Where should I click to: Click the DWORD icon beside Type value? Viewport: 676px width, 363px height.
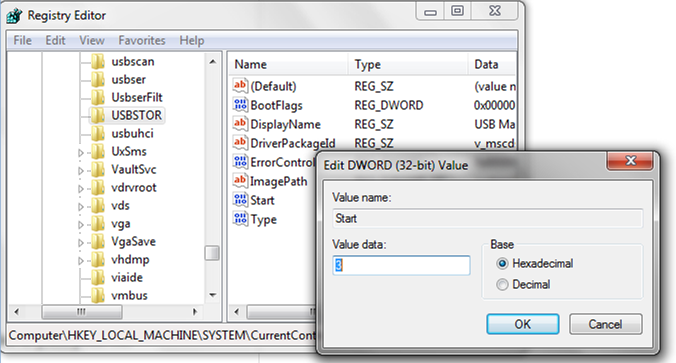[x=240, y=219]
